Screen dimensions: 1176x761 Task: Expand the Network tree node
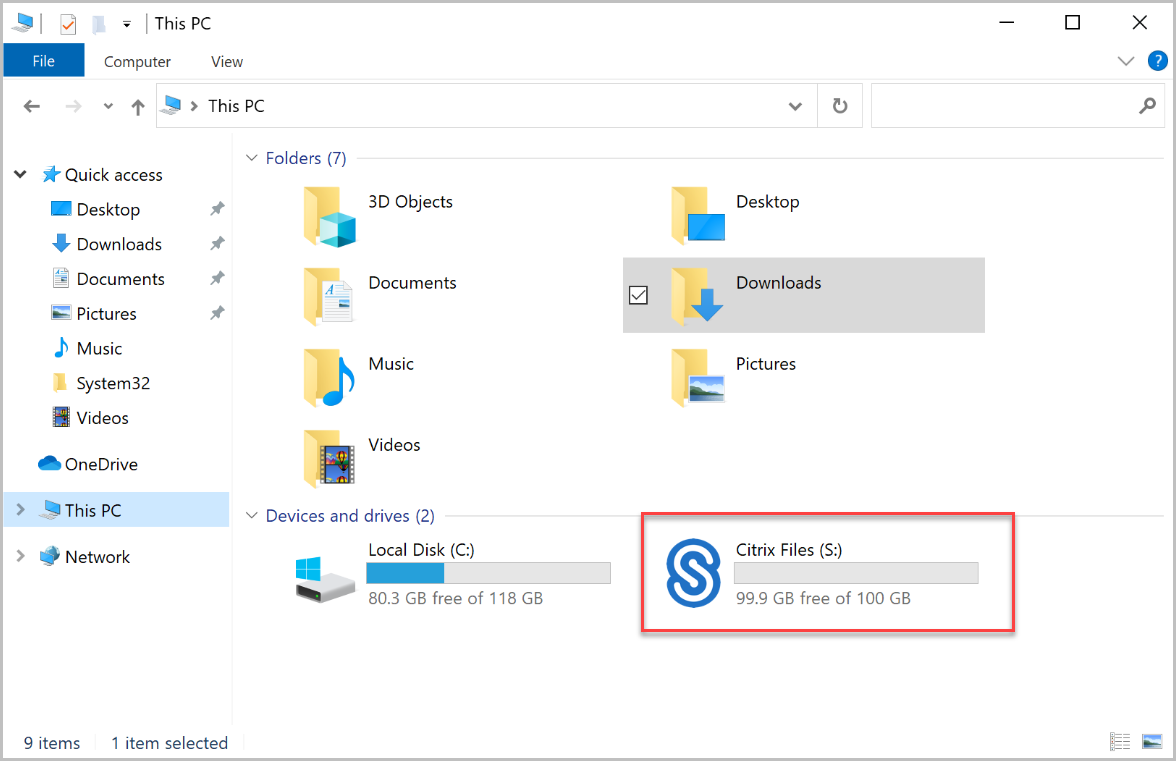click(x=20, y=557)
